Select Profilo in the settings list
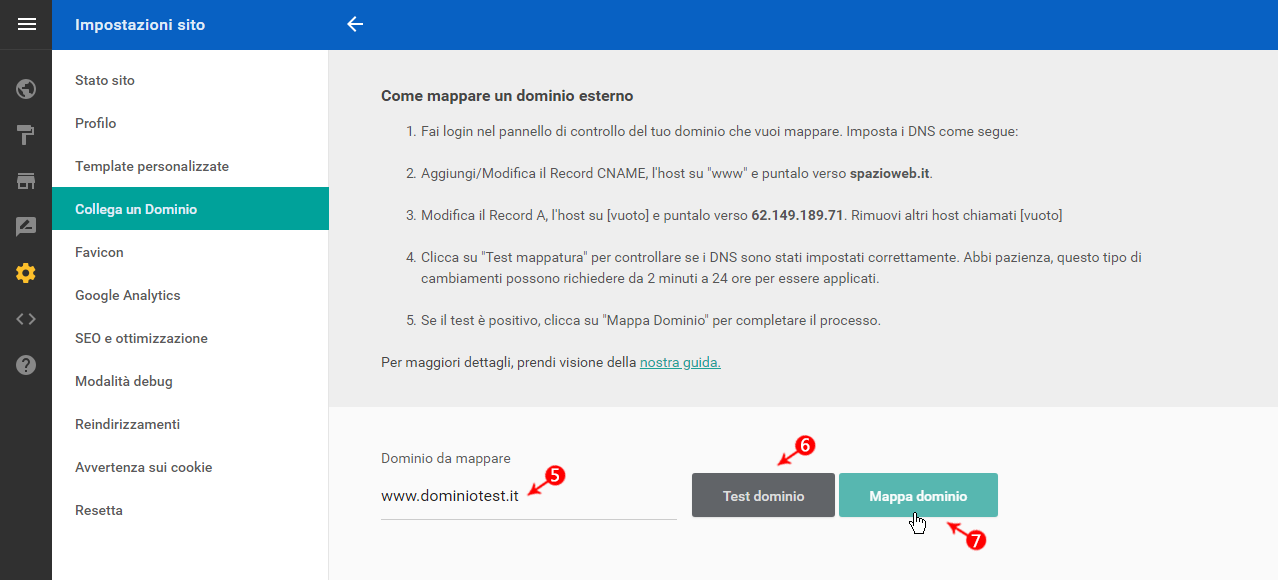This screenshot has height=580, width=1278. tap(96, 123)
